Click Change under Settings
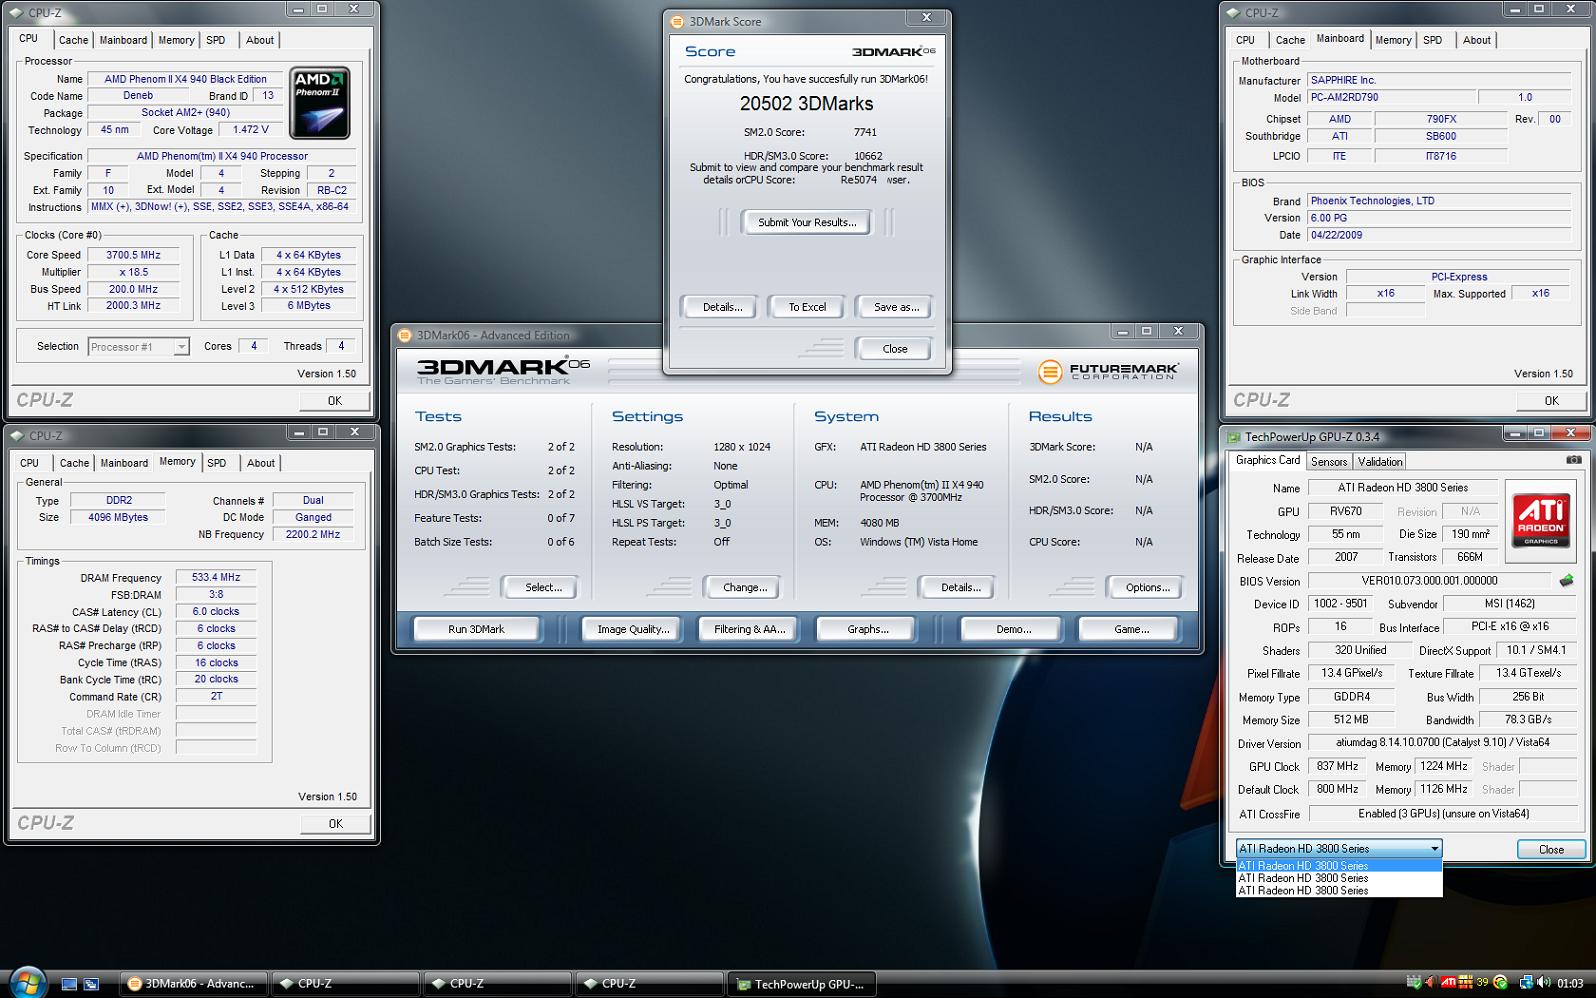The width and height of the screenshot is (1596, 998). pyautogui.click(x=745, y=587)
